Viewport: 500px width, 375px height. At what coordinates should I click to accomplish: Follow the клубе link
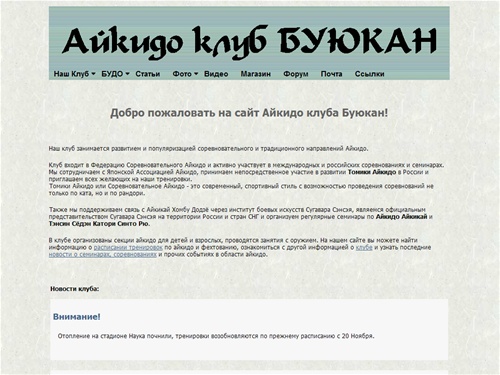364,247
